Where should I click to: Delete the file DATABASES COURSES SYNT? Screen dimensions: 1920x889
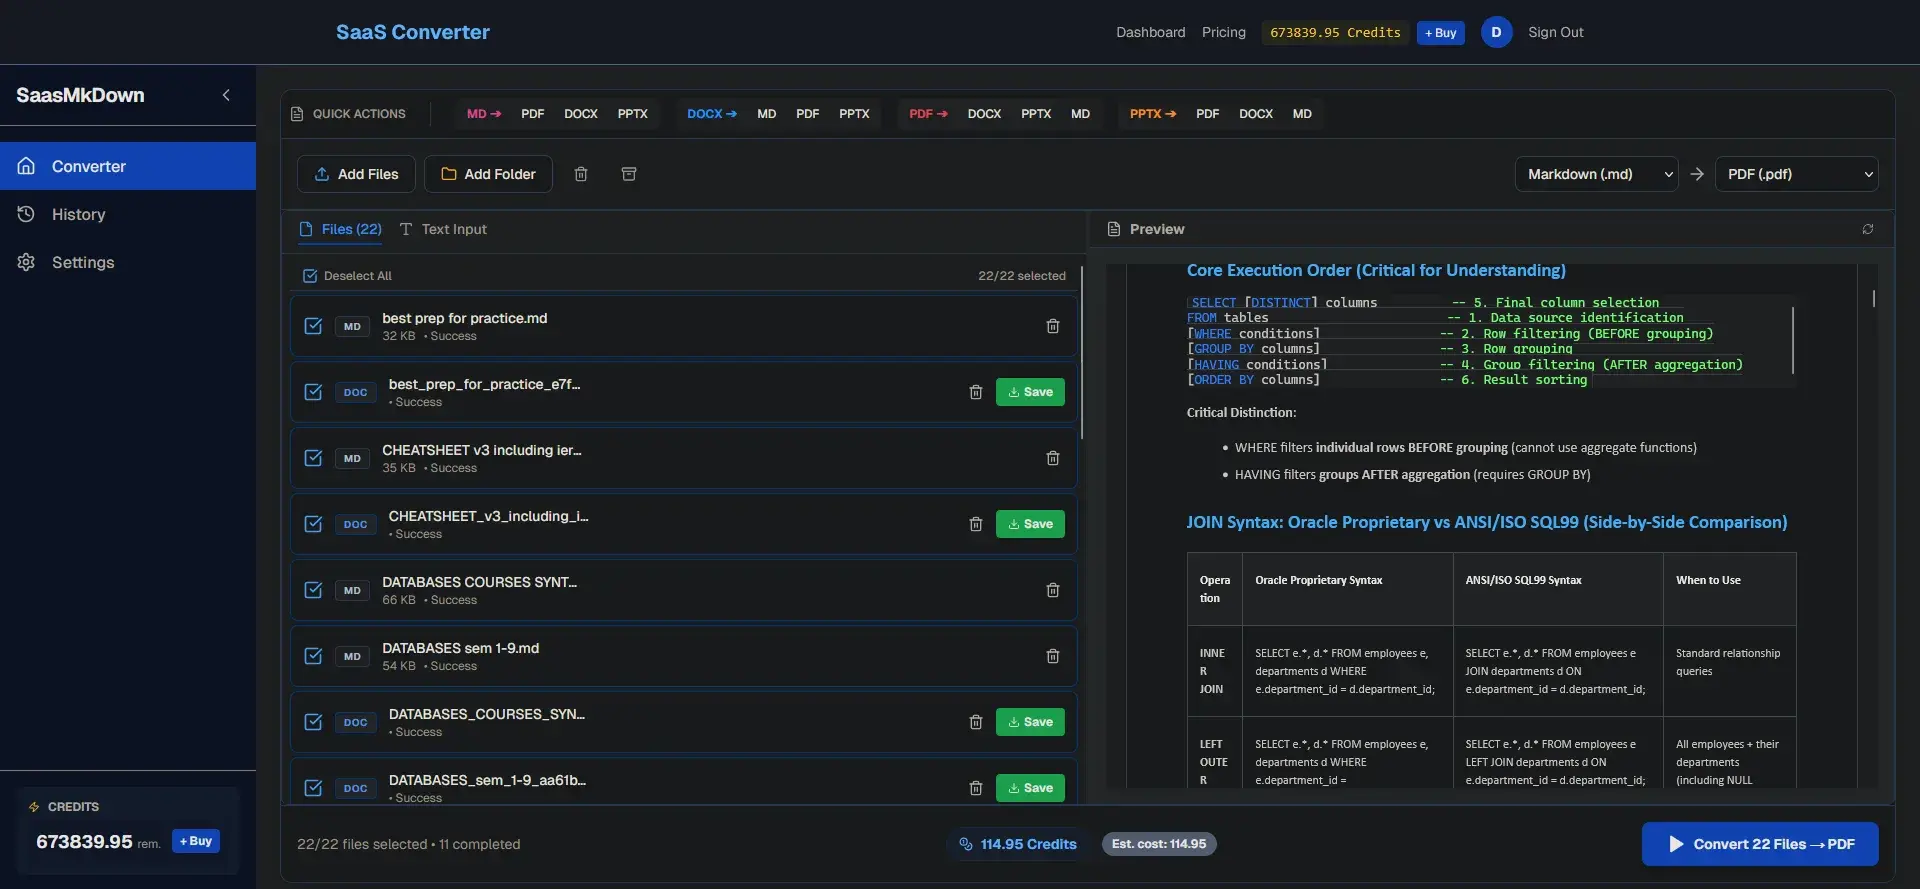1053,590
